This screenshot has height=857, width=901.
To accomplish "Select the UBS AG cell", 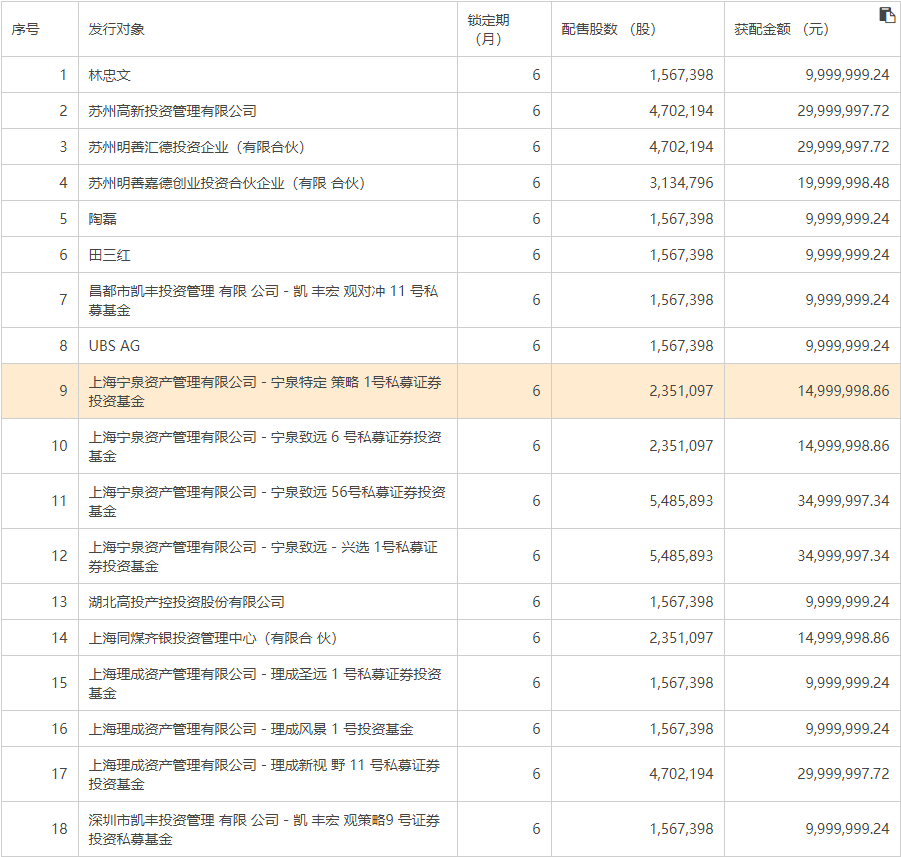I will 114,345.
